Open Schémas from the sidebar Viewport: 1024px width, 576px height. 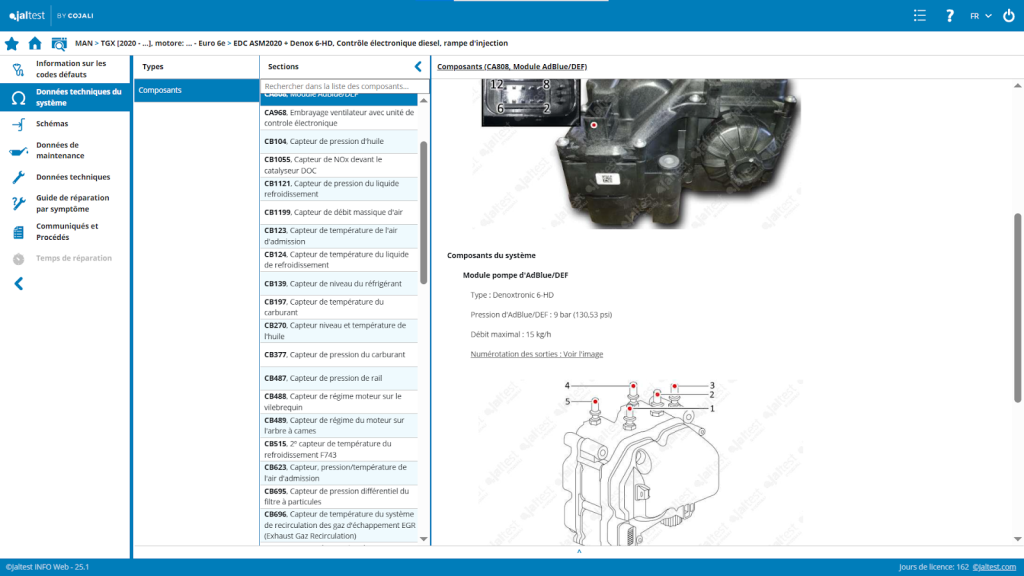pyautogui.click(x=52, y=124)
